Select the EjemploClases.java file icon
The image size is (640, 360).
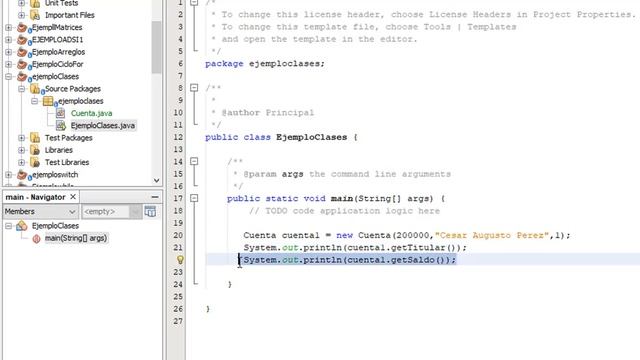tap(60, 125)
